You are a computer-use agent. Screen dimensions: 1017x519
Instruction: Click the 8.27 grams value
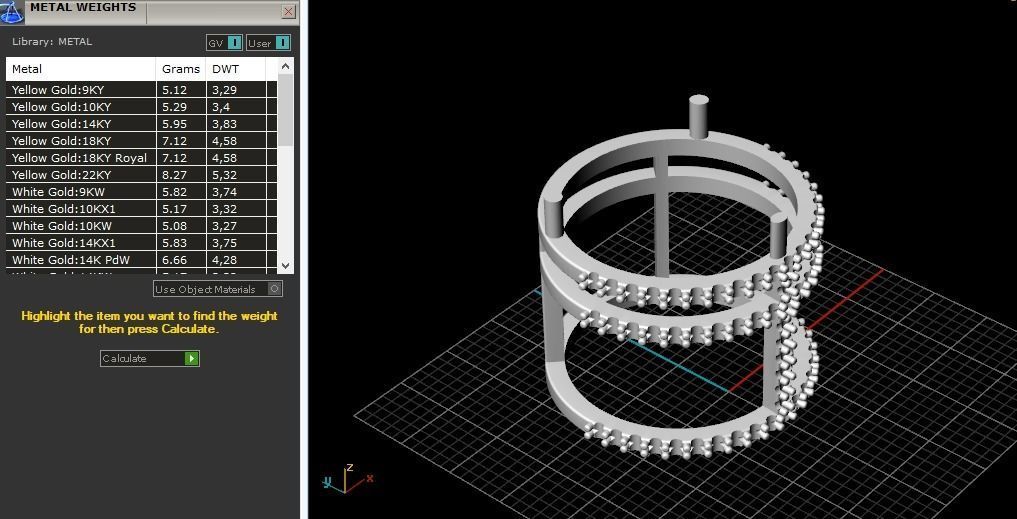[174, 175]
